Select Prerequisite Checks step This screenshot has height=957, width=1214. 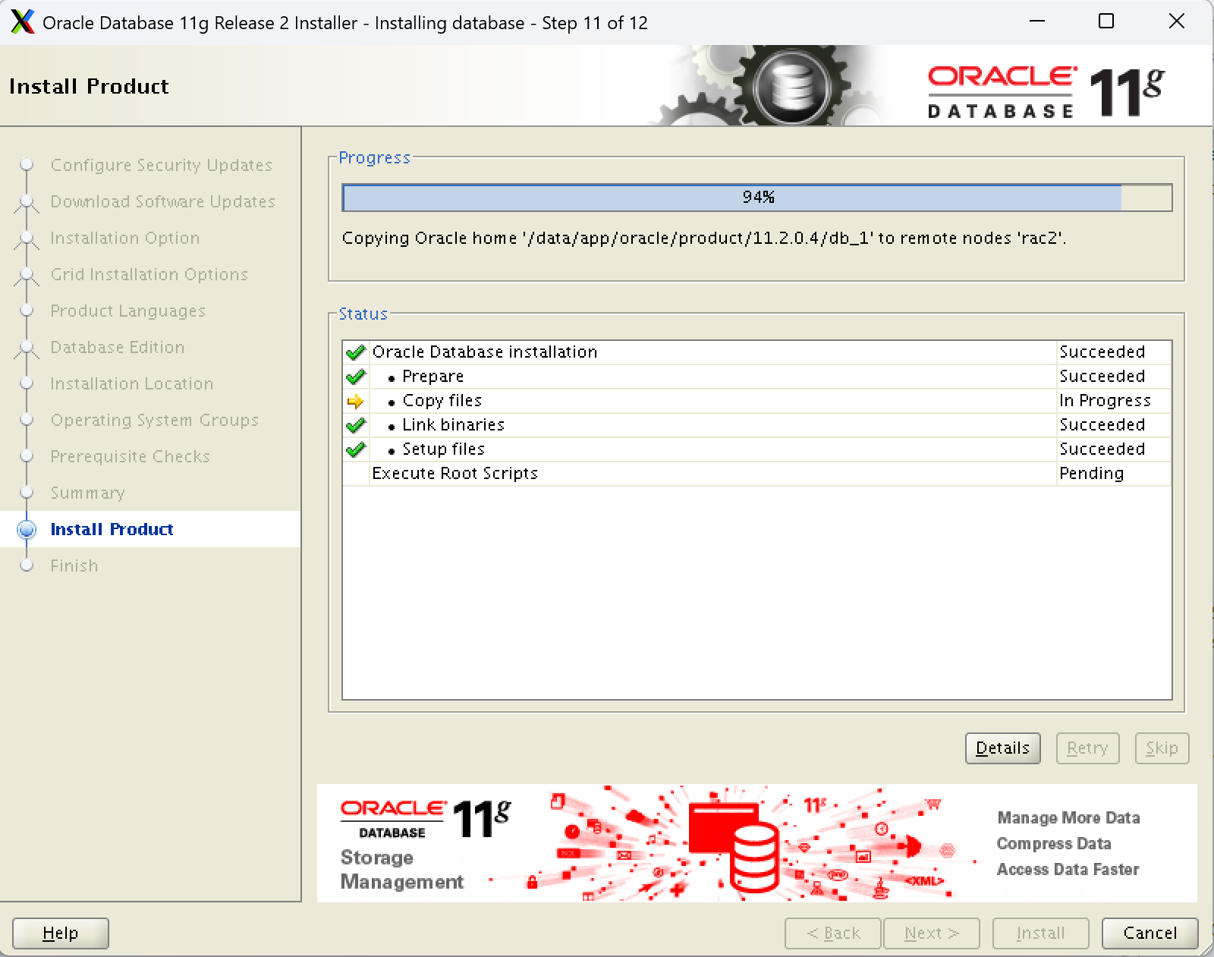coord(130,457)
